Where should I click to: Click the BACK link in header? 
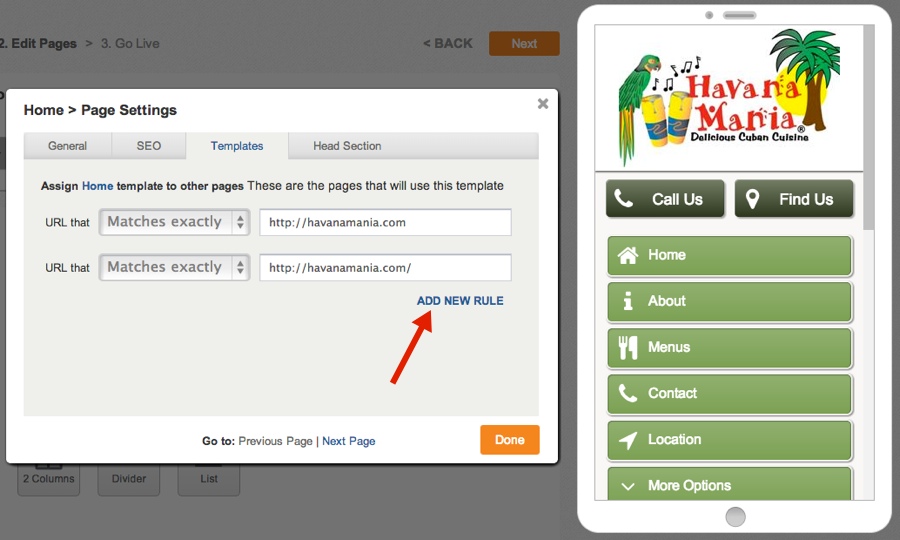click(x=448, y=44)
